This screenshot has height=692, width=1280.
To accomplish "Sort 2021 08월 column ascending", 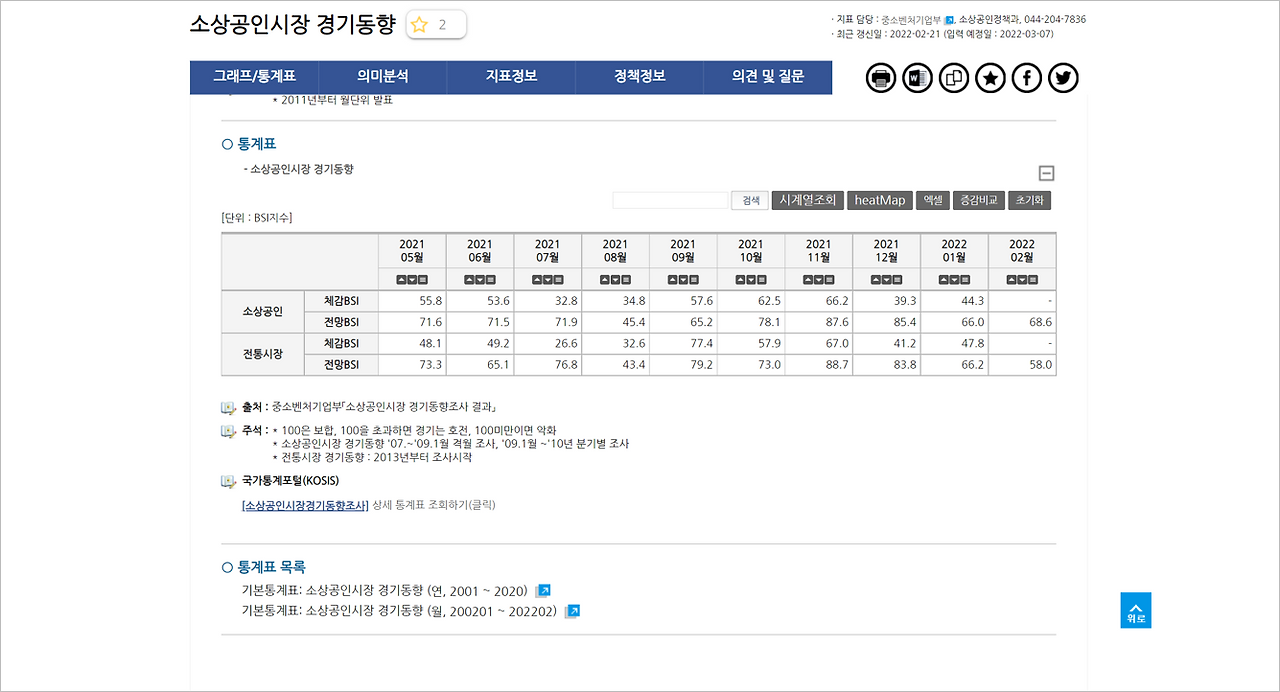I will click(604, 280).
